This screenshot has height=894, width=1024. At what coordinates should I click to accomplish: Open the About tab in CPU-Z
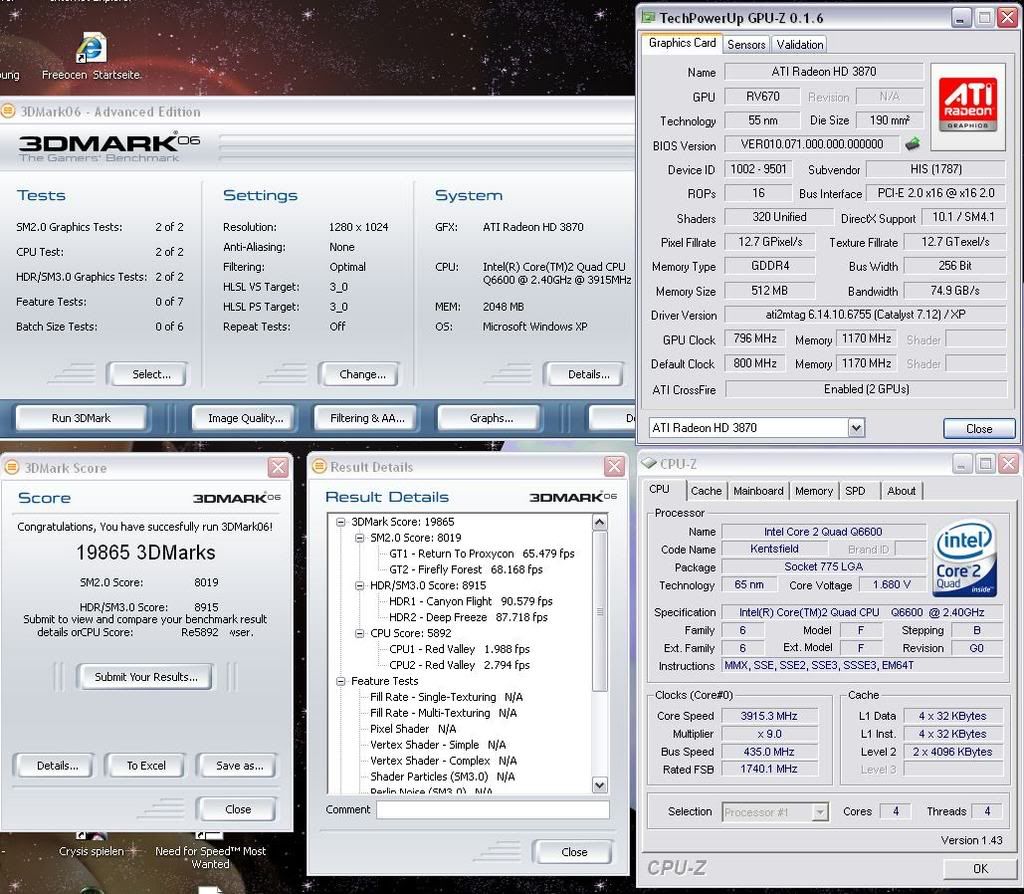coord(901,490)
